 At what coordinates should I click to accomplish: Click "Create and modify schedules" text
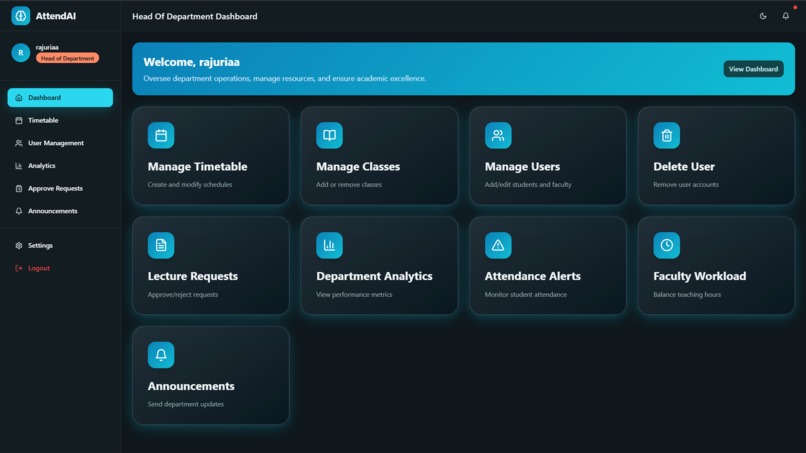pyautogui.click(x=190, y=185)
